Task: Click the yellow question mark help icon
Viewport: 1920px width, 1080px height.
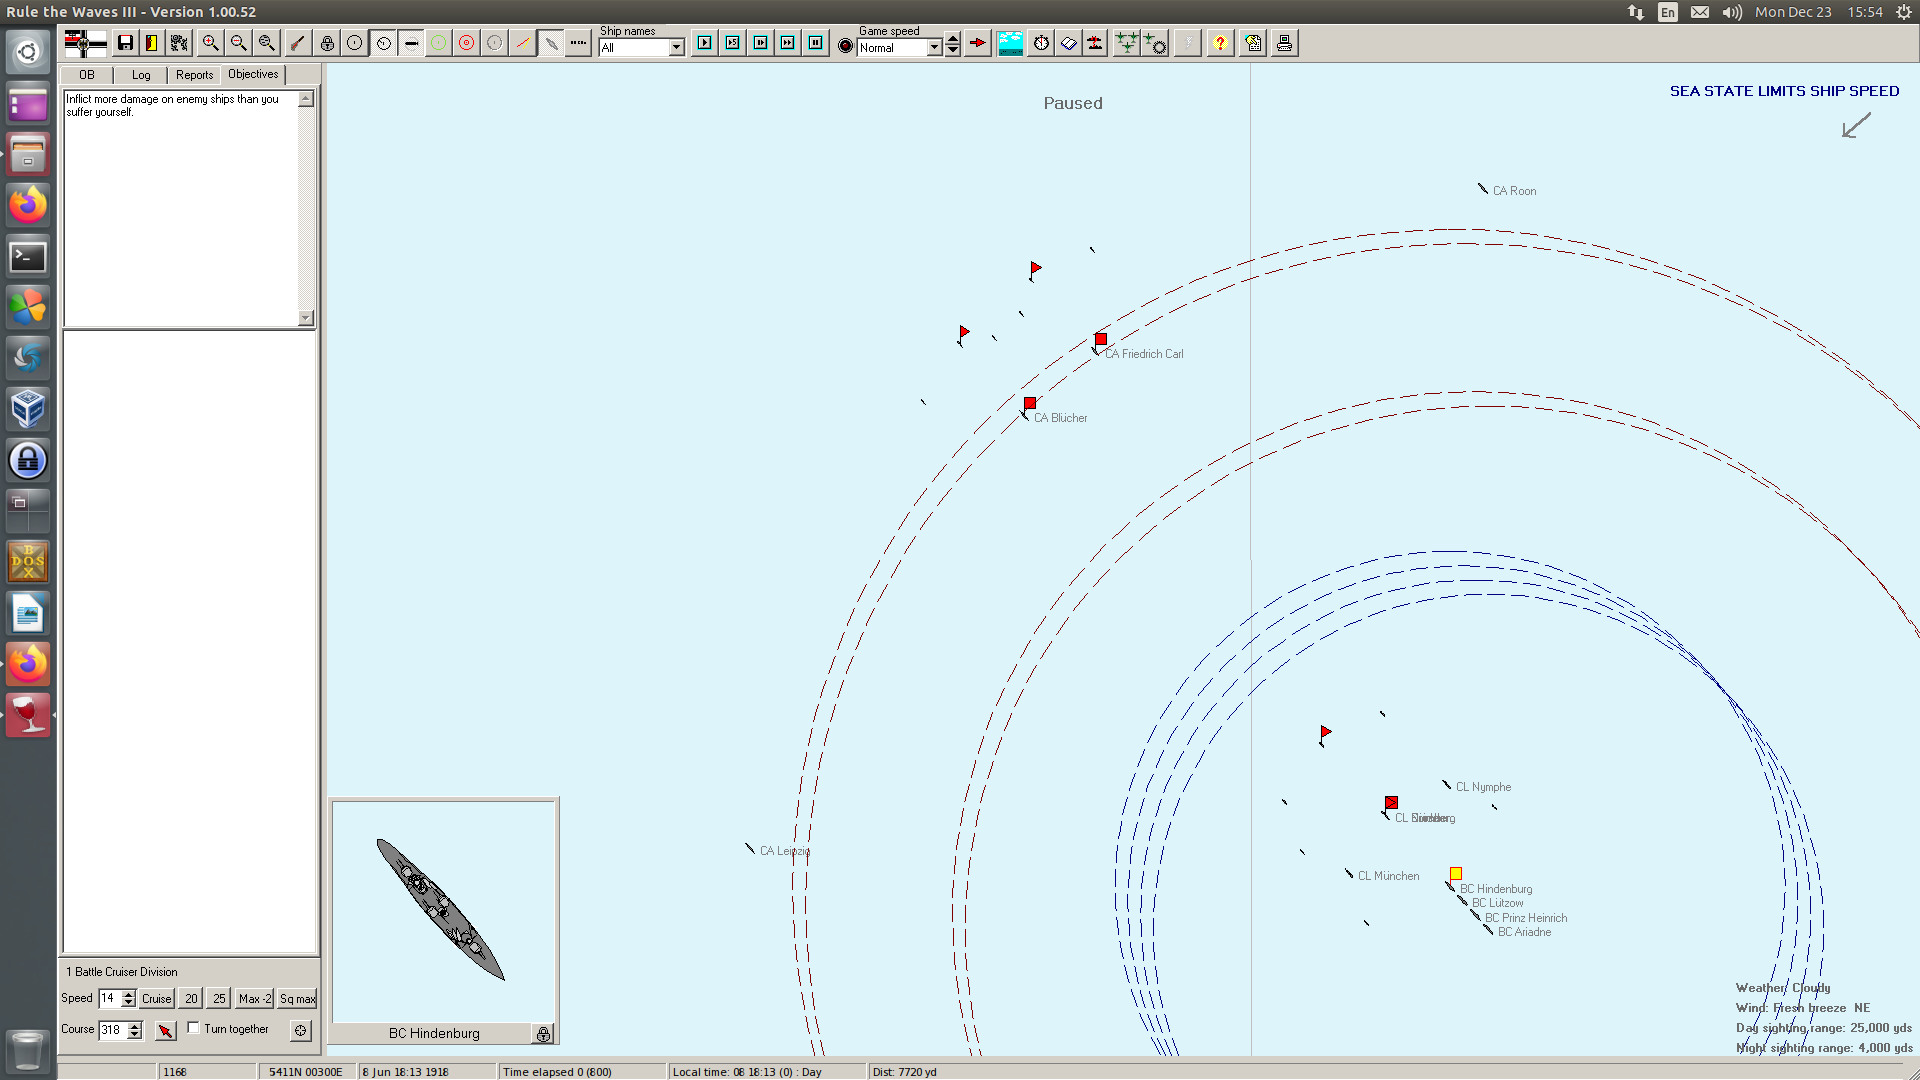Action: pos(1220,43)
